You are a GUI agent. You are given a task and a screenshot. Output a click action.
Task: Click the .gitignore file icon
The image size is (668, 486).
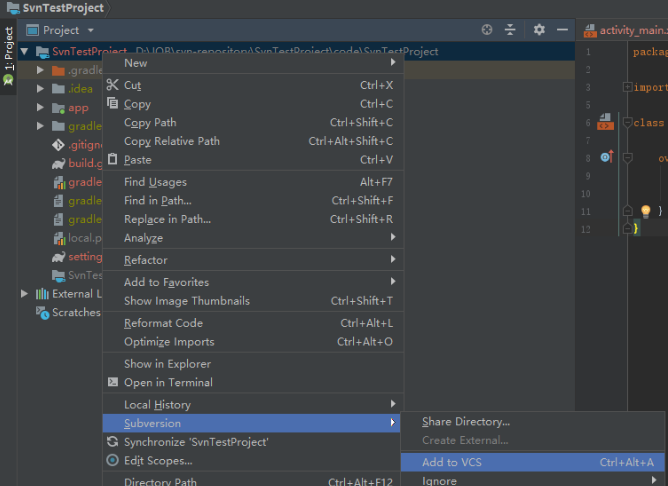58,145
